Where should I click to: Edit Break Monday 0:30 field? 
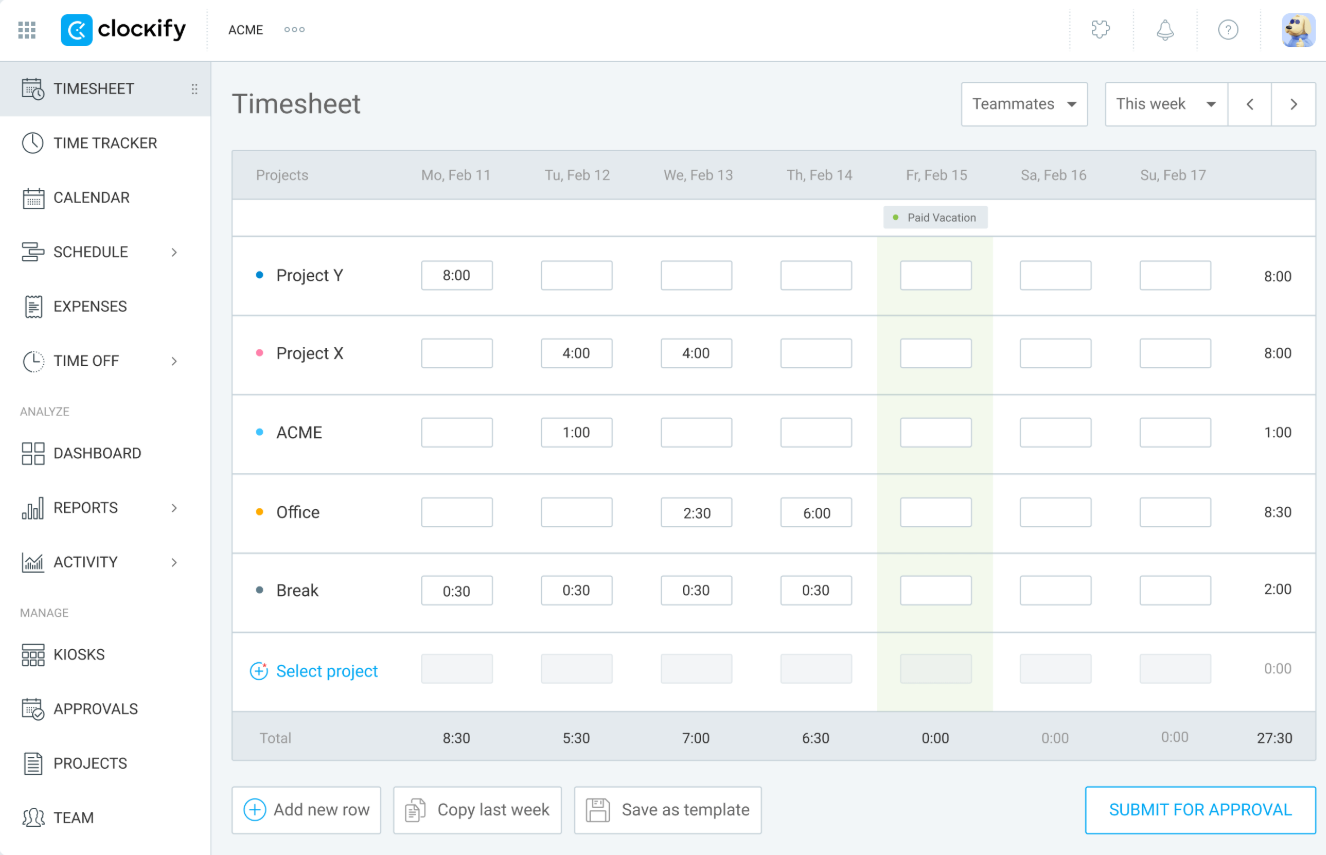tap(457, 590)
